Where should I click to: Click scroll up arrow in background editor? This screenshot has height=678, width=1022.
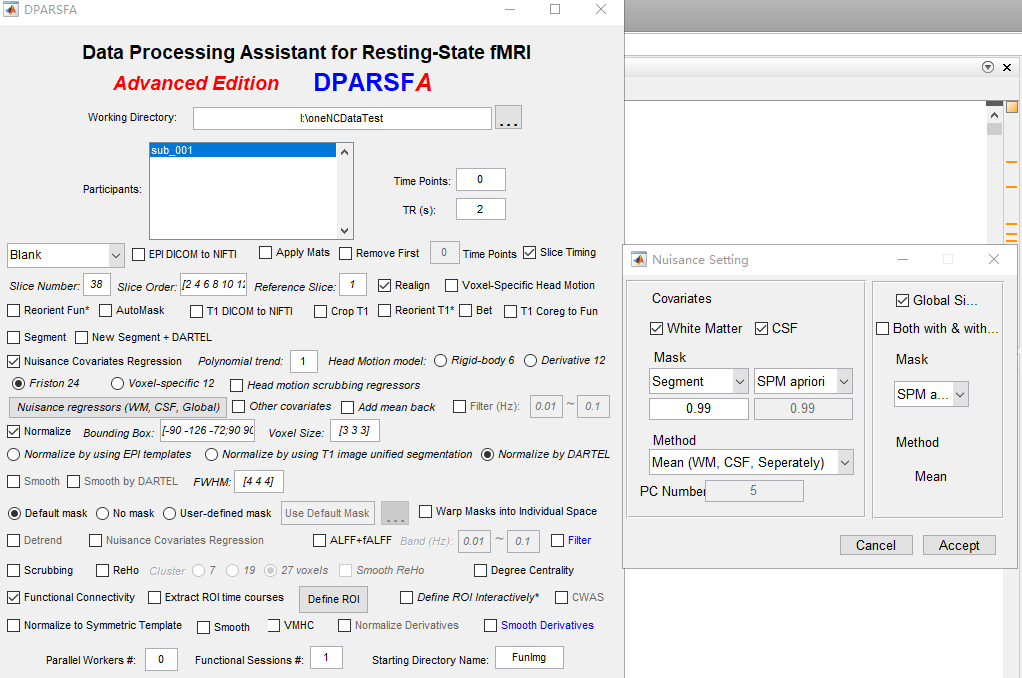(994, 115)
